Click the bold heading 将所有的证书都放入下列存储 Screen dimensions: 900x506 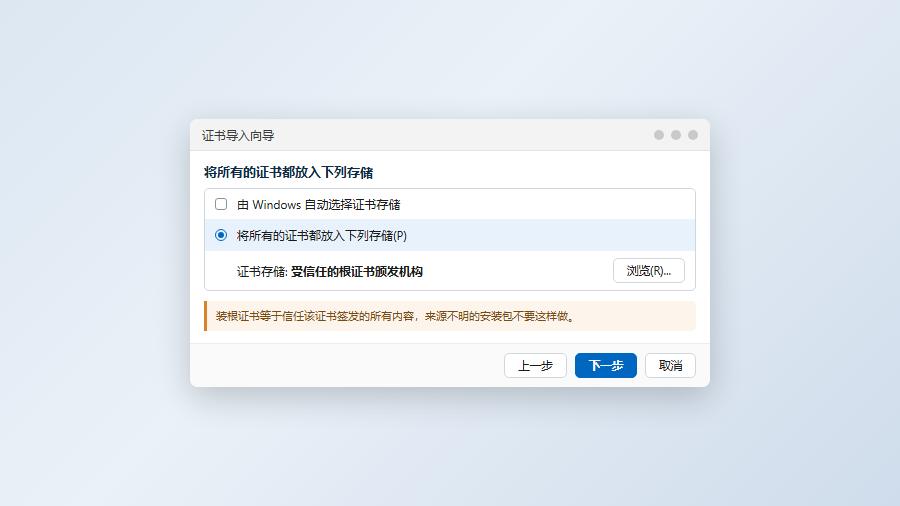pyautogui.click(x=289, y=173)
